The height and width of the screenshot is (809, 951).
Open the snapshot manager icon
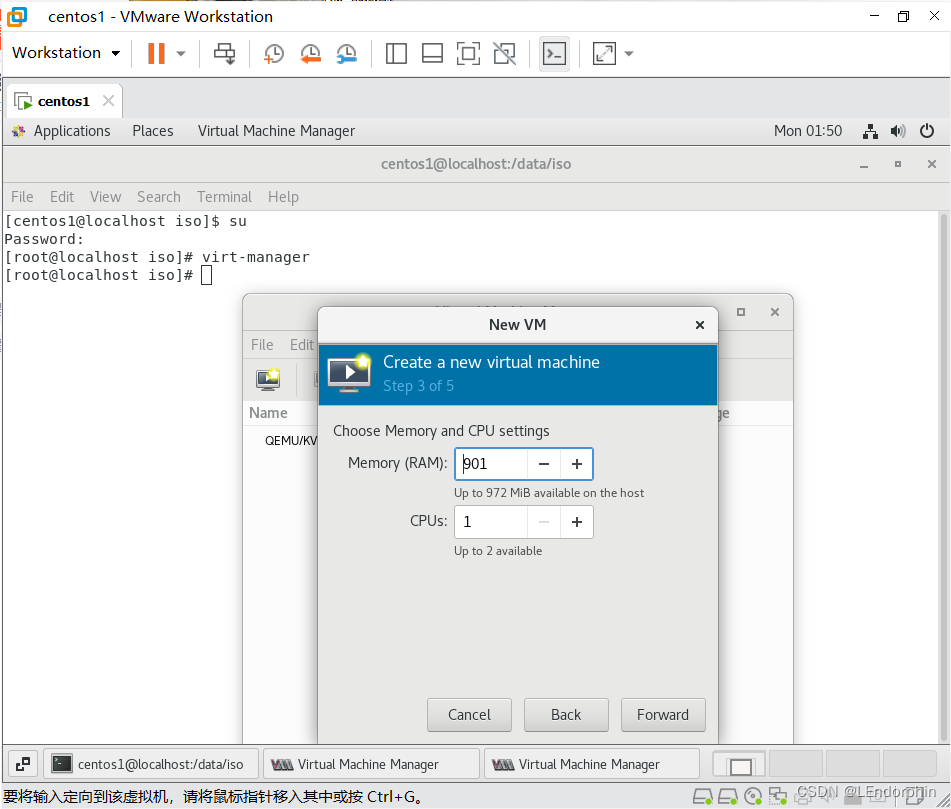346,53
